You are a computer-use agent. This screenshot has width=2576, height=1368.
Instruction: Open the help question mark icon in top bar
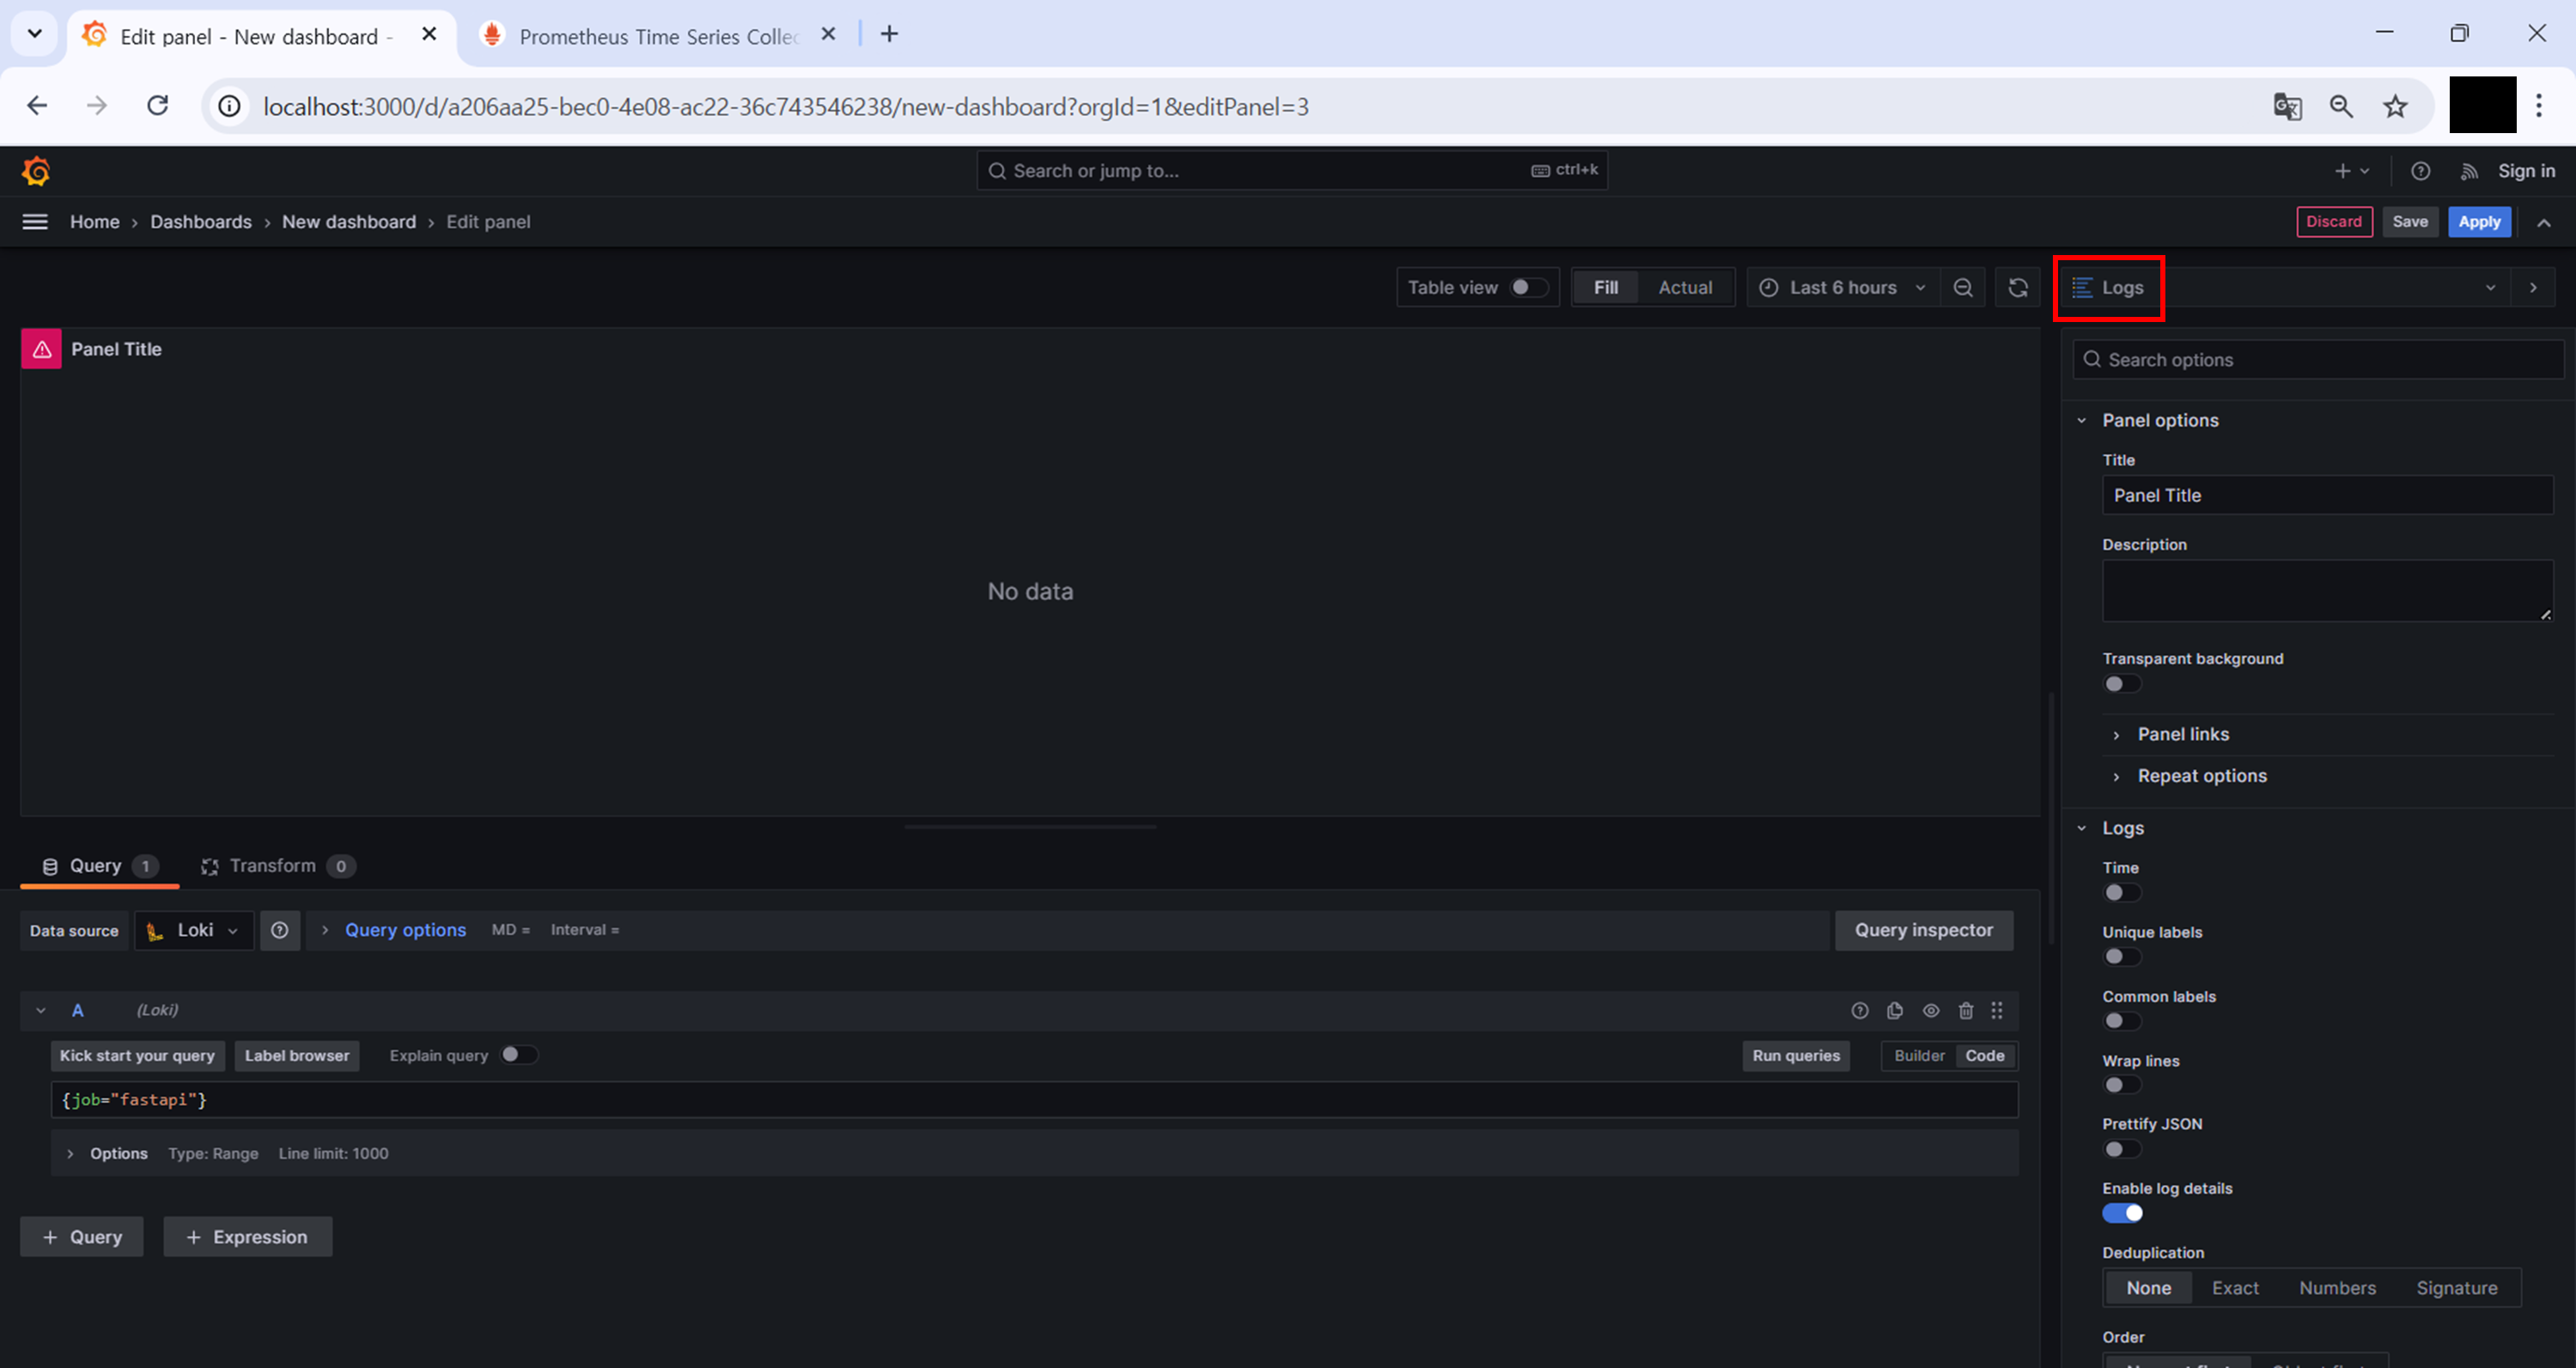pos(2420,172)
